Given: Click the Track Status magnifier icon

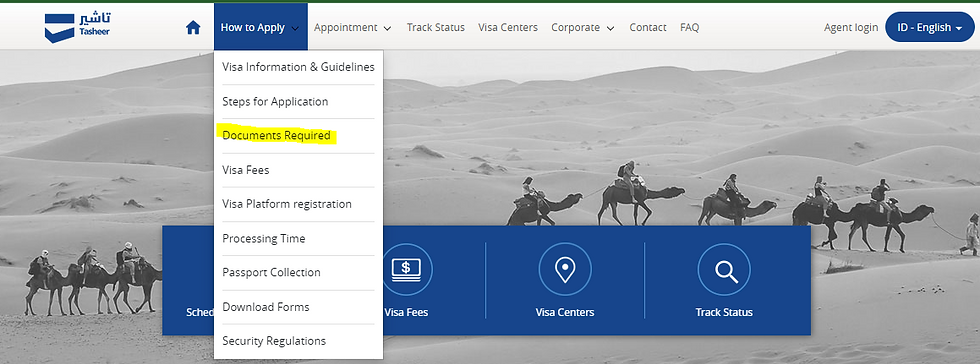Looking at the screenshot, I should [724, 270].
